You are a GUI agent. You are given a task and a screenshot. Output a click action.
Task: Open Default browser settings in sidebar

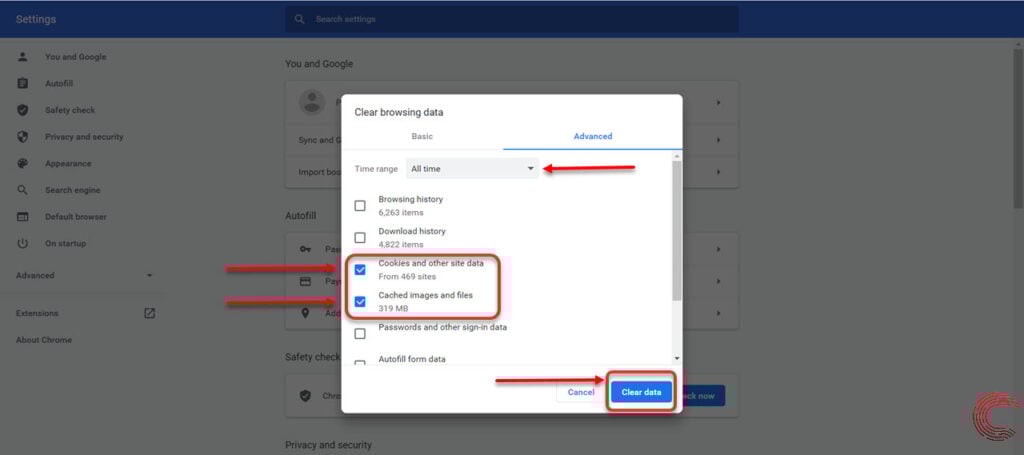[76, 217]
